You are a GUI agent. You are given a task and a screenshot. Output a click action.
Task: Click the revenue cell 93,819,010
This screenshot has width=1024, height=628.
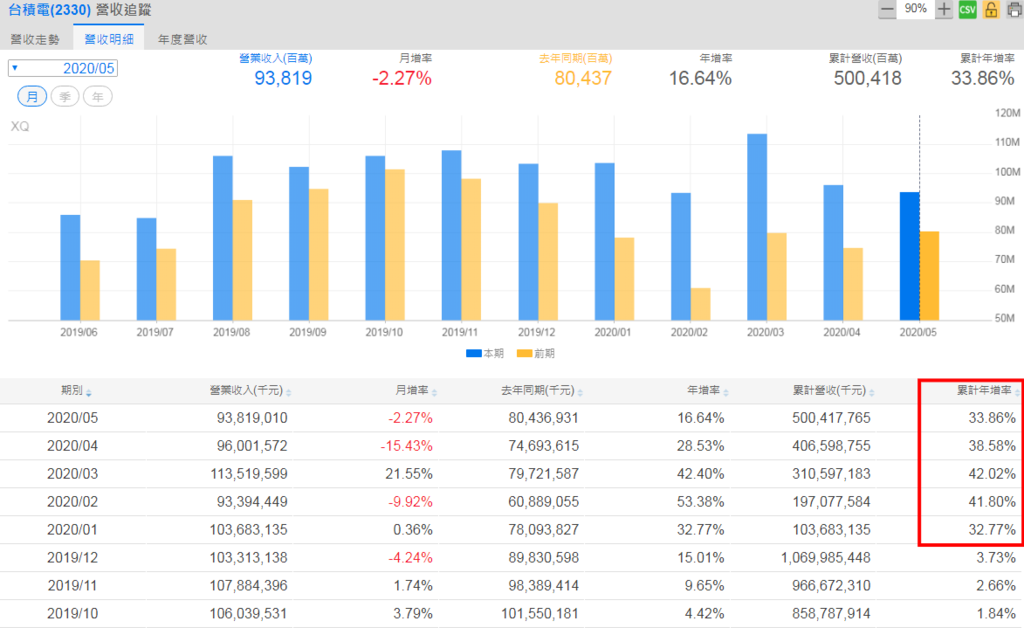(252, 418)
